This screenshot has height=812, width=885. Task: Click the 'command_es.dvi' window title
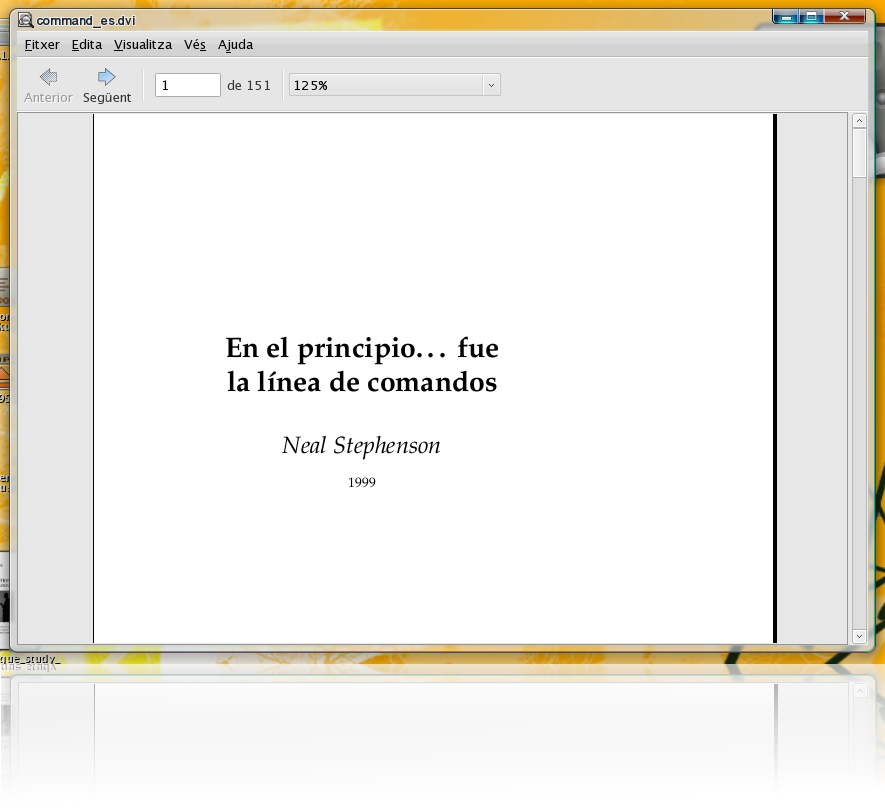pyautogui.click(x=86, y=21)
